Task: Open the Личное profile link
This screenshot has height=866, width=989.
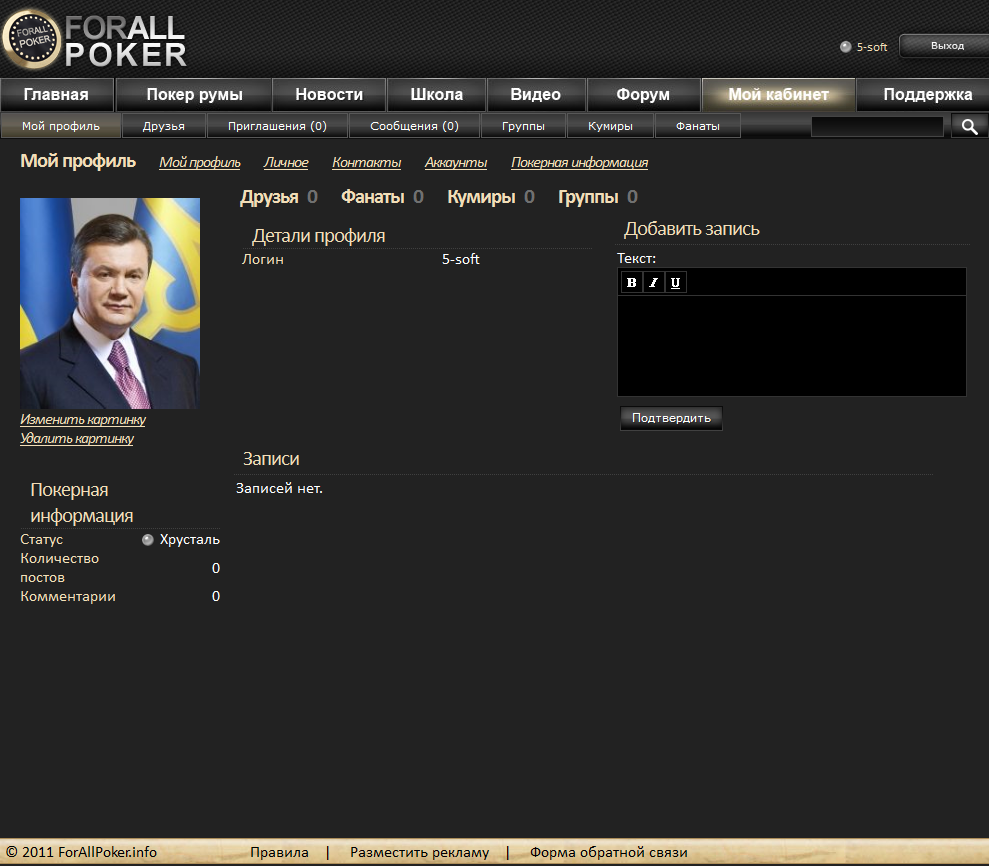Action: click(286, 163)
